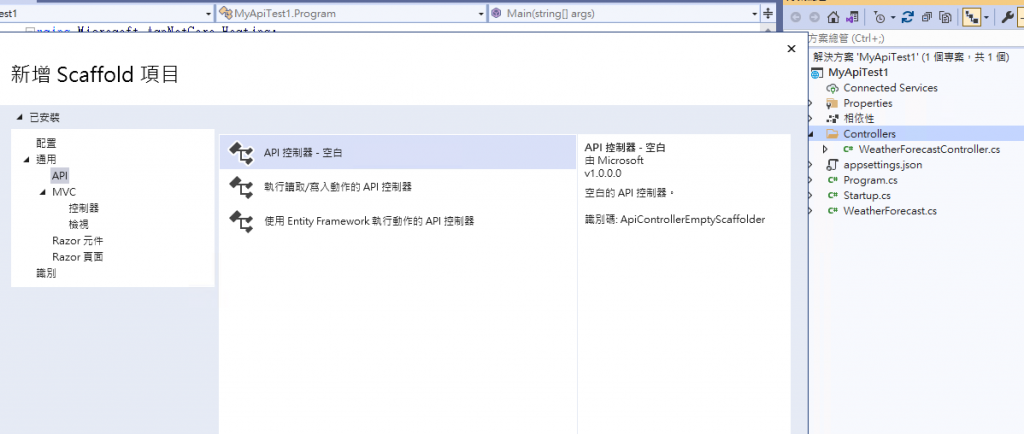Screen dimensions: 1024x434
Task: Select API 控制器 - 空白 list entry
Action: 398,153
